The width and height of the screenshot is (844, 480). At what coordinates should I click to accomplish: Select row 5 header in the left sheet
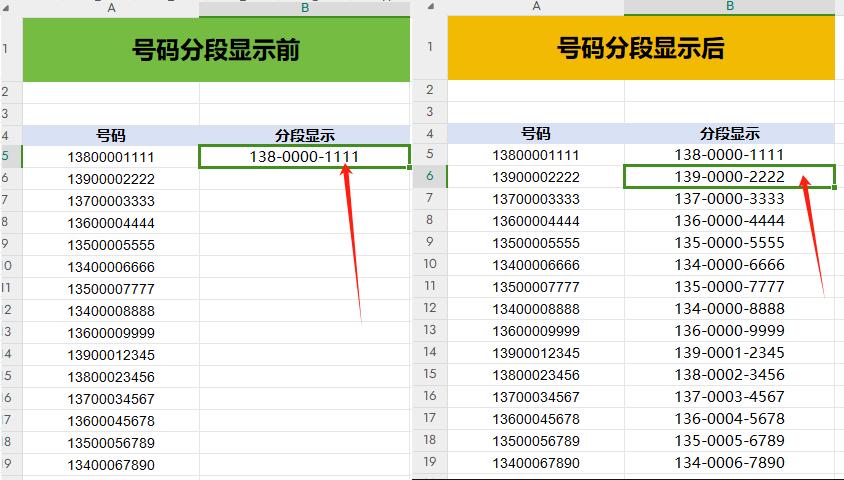coord(11,157)
